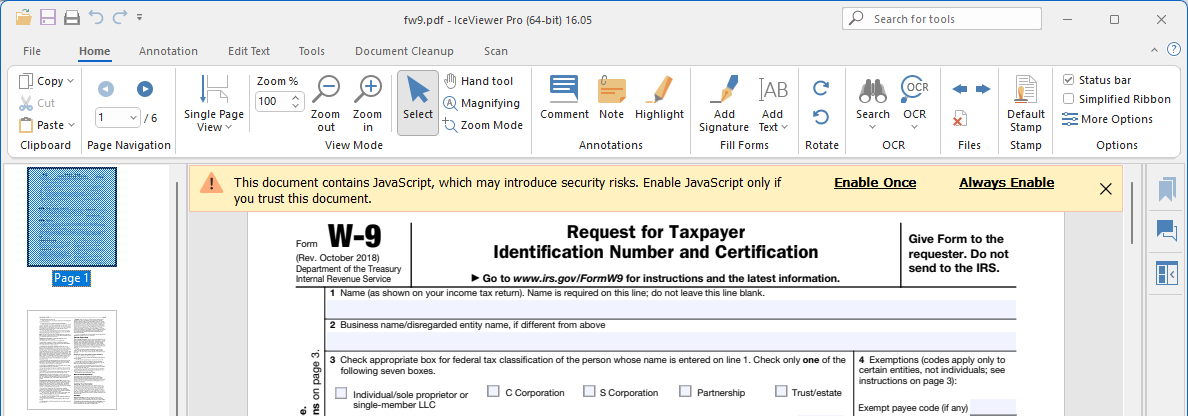Rotate page clockwise

point(821,89)
